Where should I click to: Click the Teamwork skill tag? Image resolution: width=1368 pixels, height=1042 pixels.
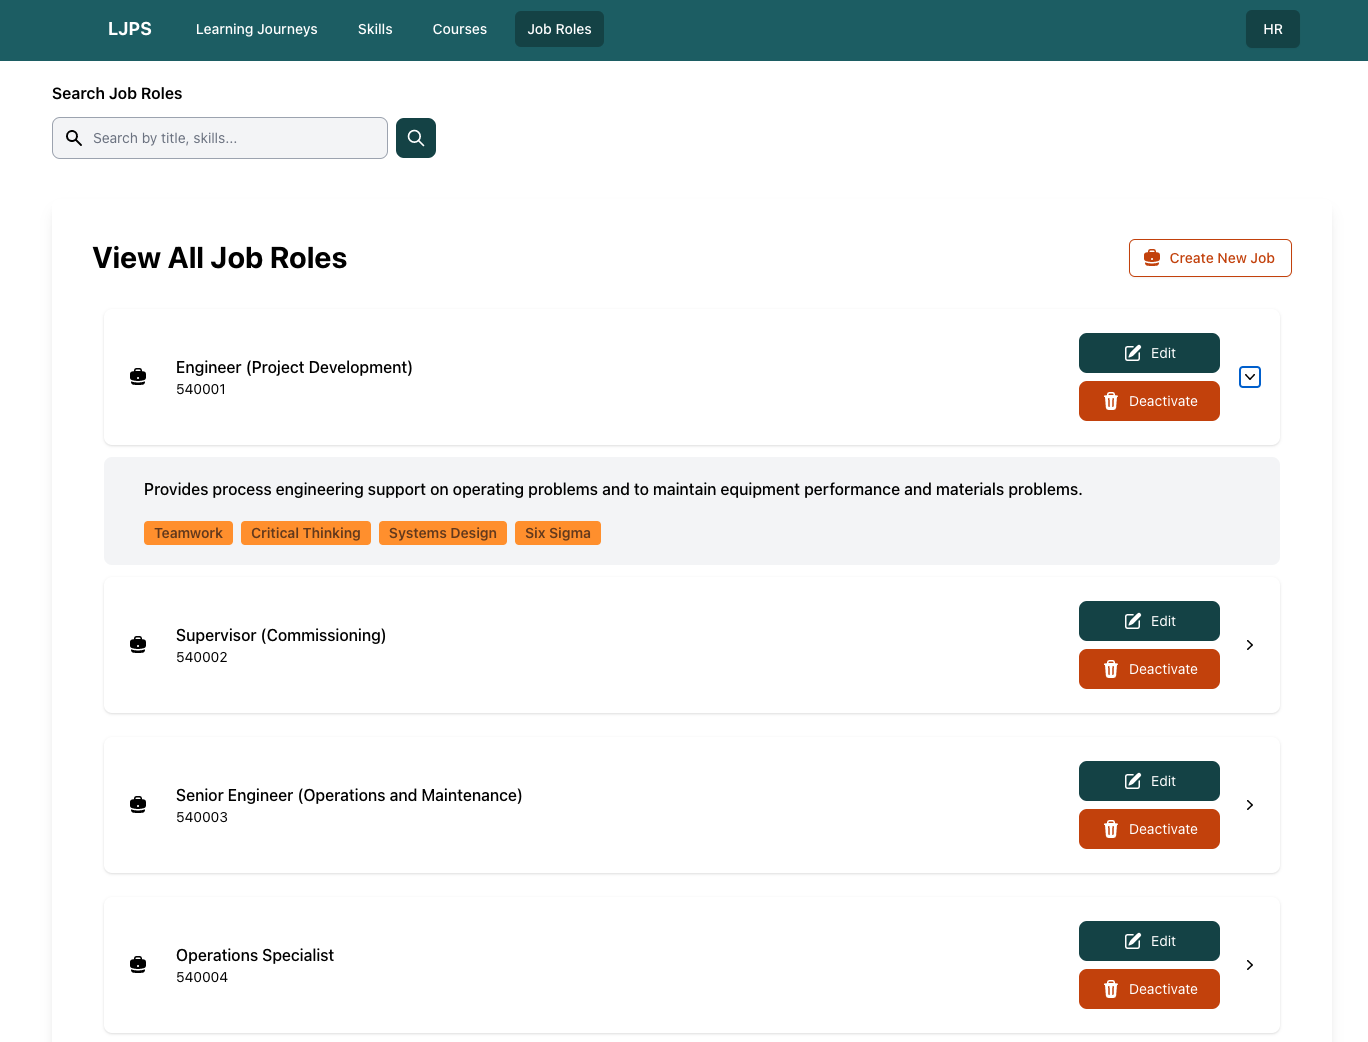tap(188, 533)
